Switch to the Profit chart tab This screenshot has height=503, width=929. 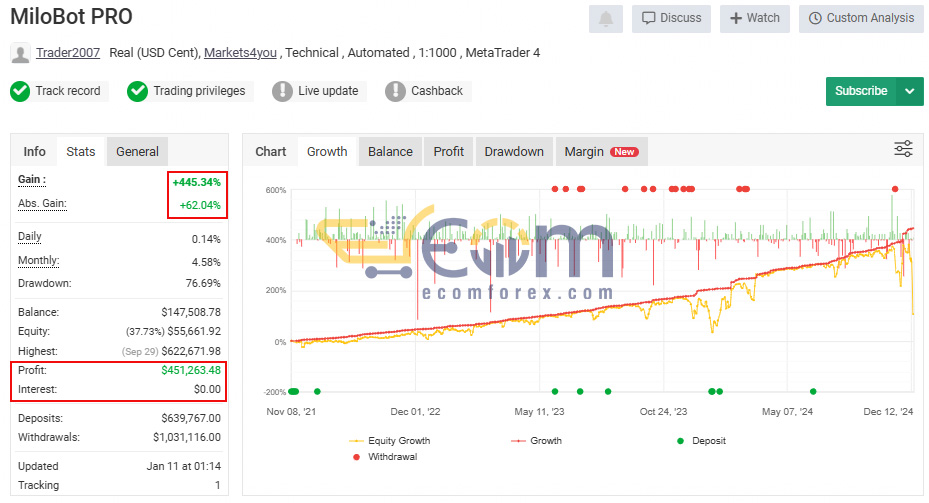(x=449, y=152)
